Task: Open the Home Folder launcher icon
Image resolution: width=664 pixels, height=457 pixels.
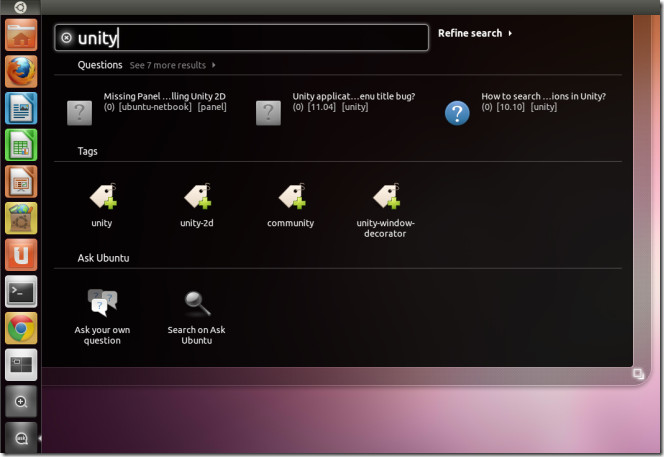Action: (x=21, y=35)
